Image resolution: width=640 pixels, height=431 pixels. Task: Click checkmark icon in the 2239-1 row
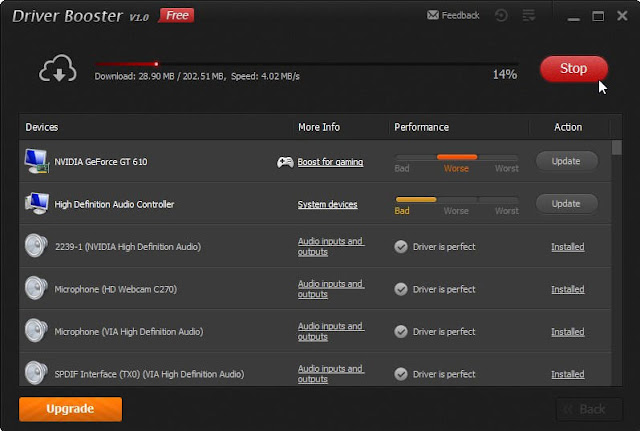tap(401, 247)
